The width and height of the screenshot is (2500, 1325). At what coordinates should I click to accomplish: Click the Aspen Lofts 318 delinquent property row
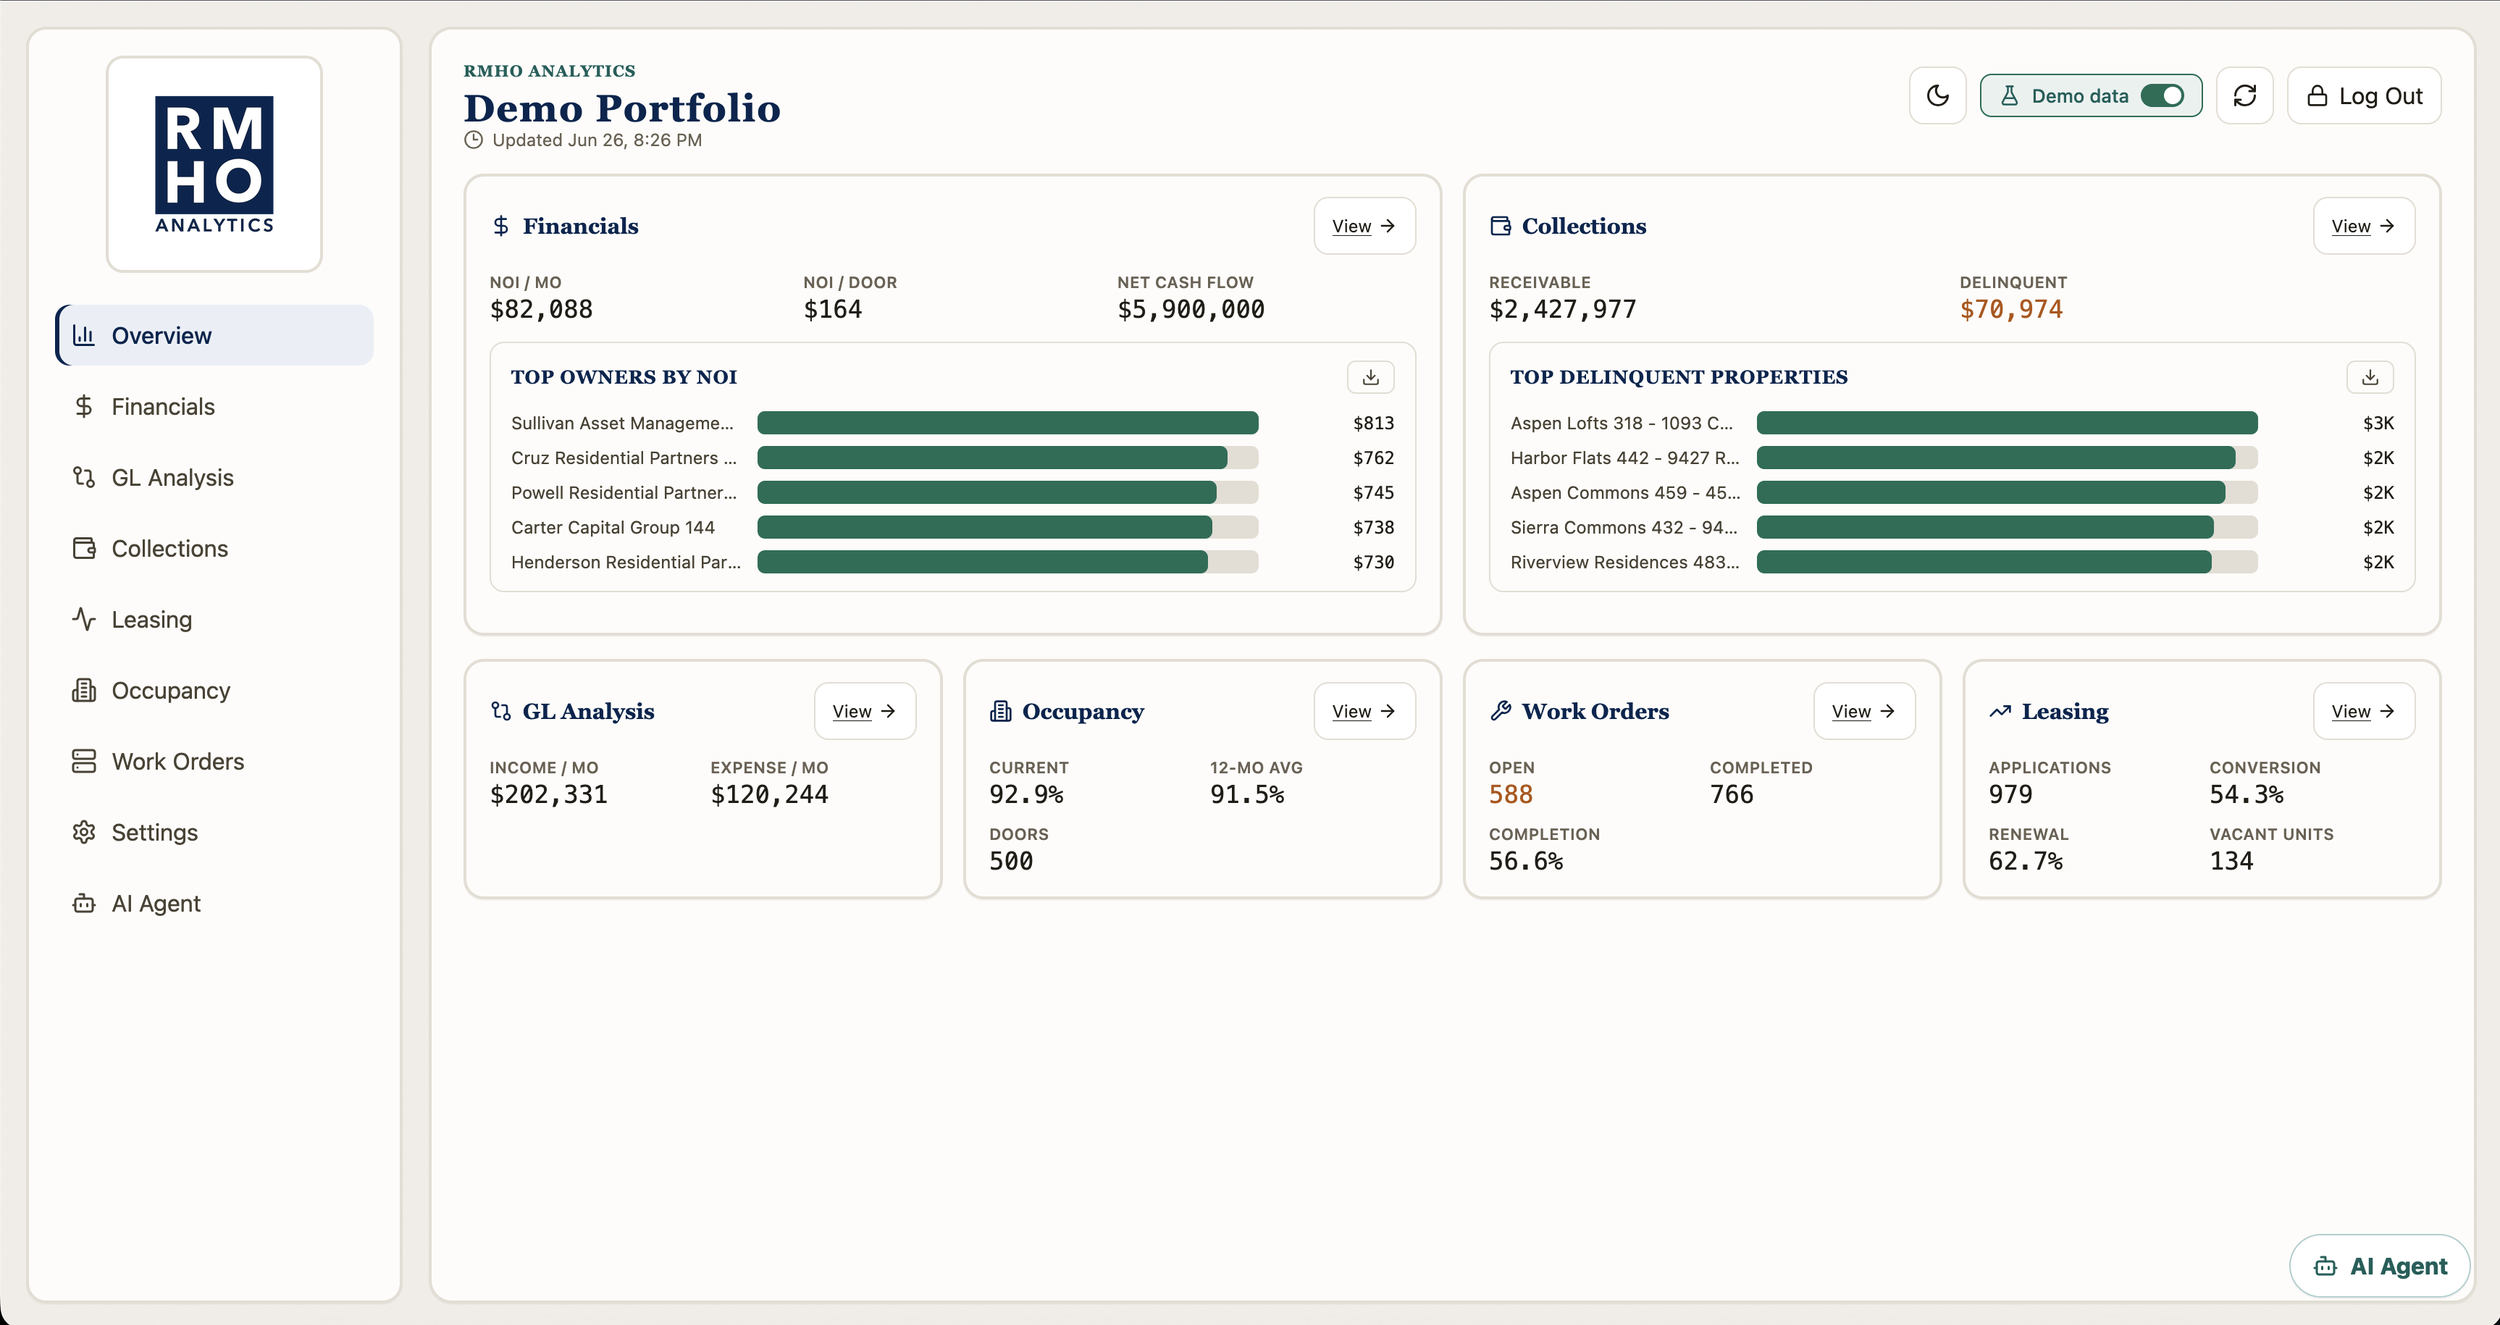pos(1951,423)
